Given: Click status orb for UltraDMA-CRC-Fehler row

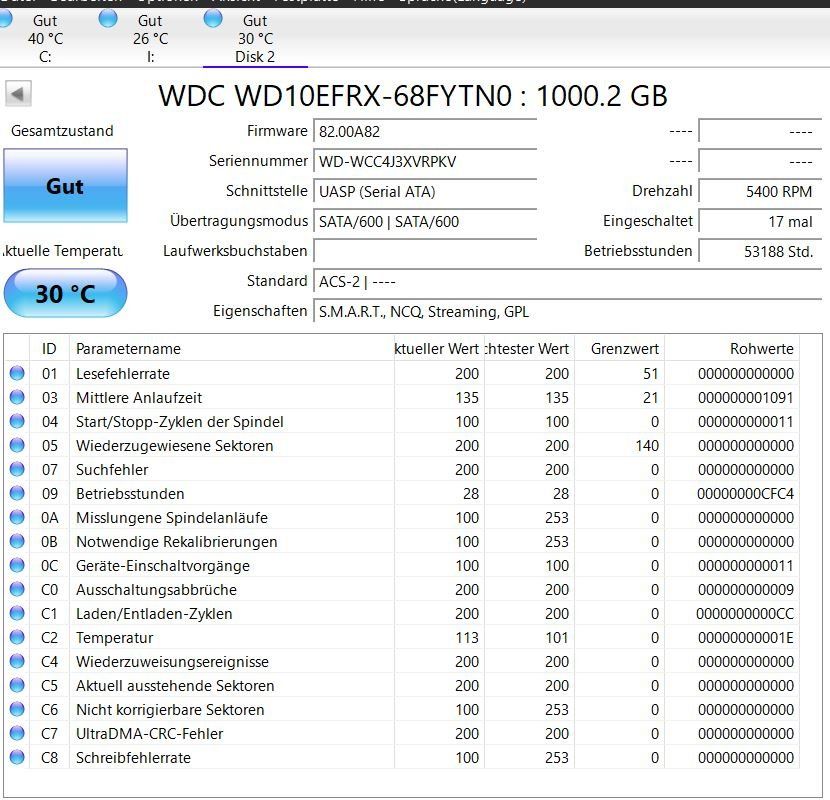Looking at the screenshot, I should (x=17, y=733).
